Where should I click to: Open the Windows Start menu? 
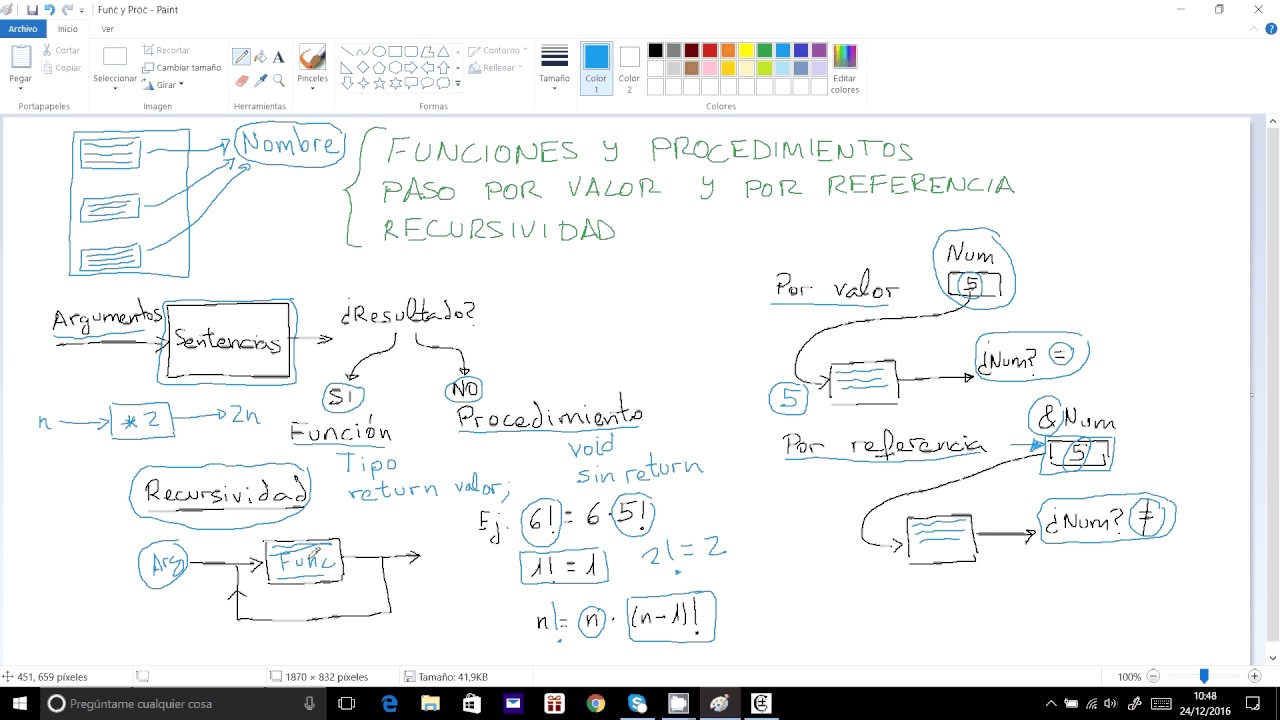19,704
